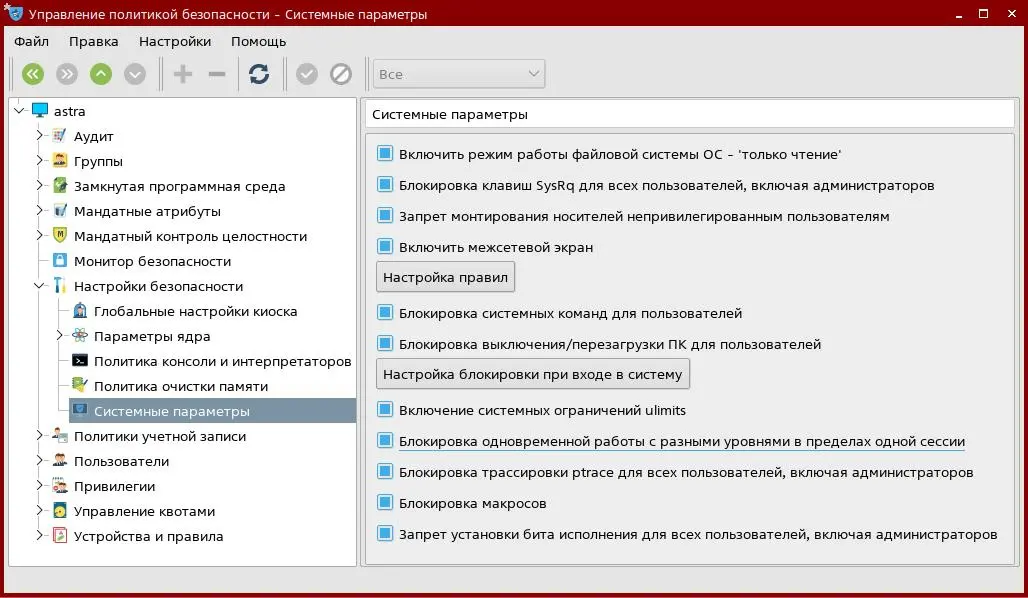Click the Управление квотами icon
The height and width of the screenshot is (598, 1028).
(x=60, y=510)
